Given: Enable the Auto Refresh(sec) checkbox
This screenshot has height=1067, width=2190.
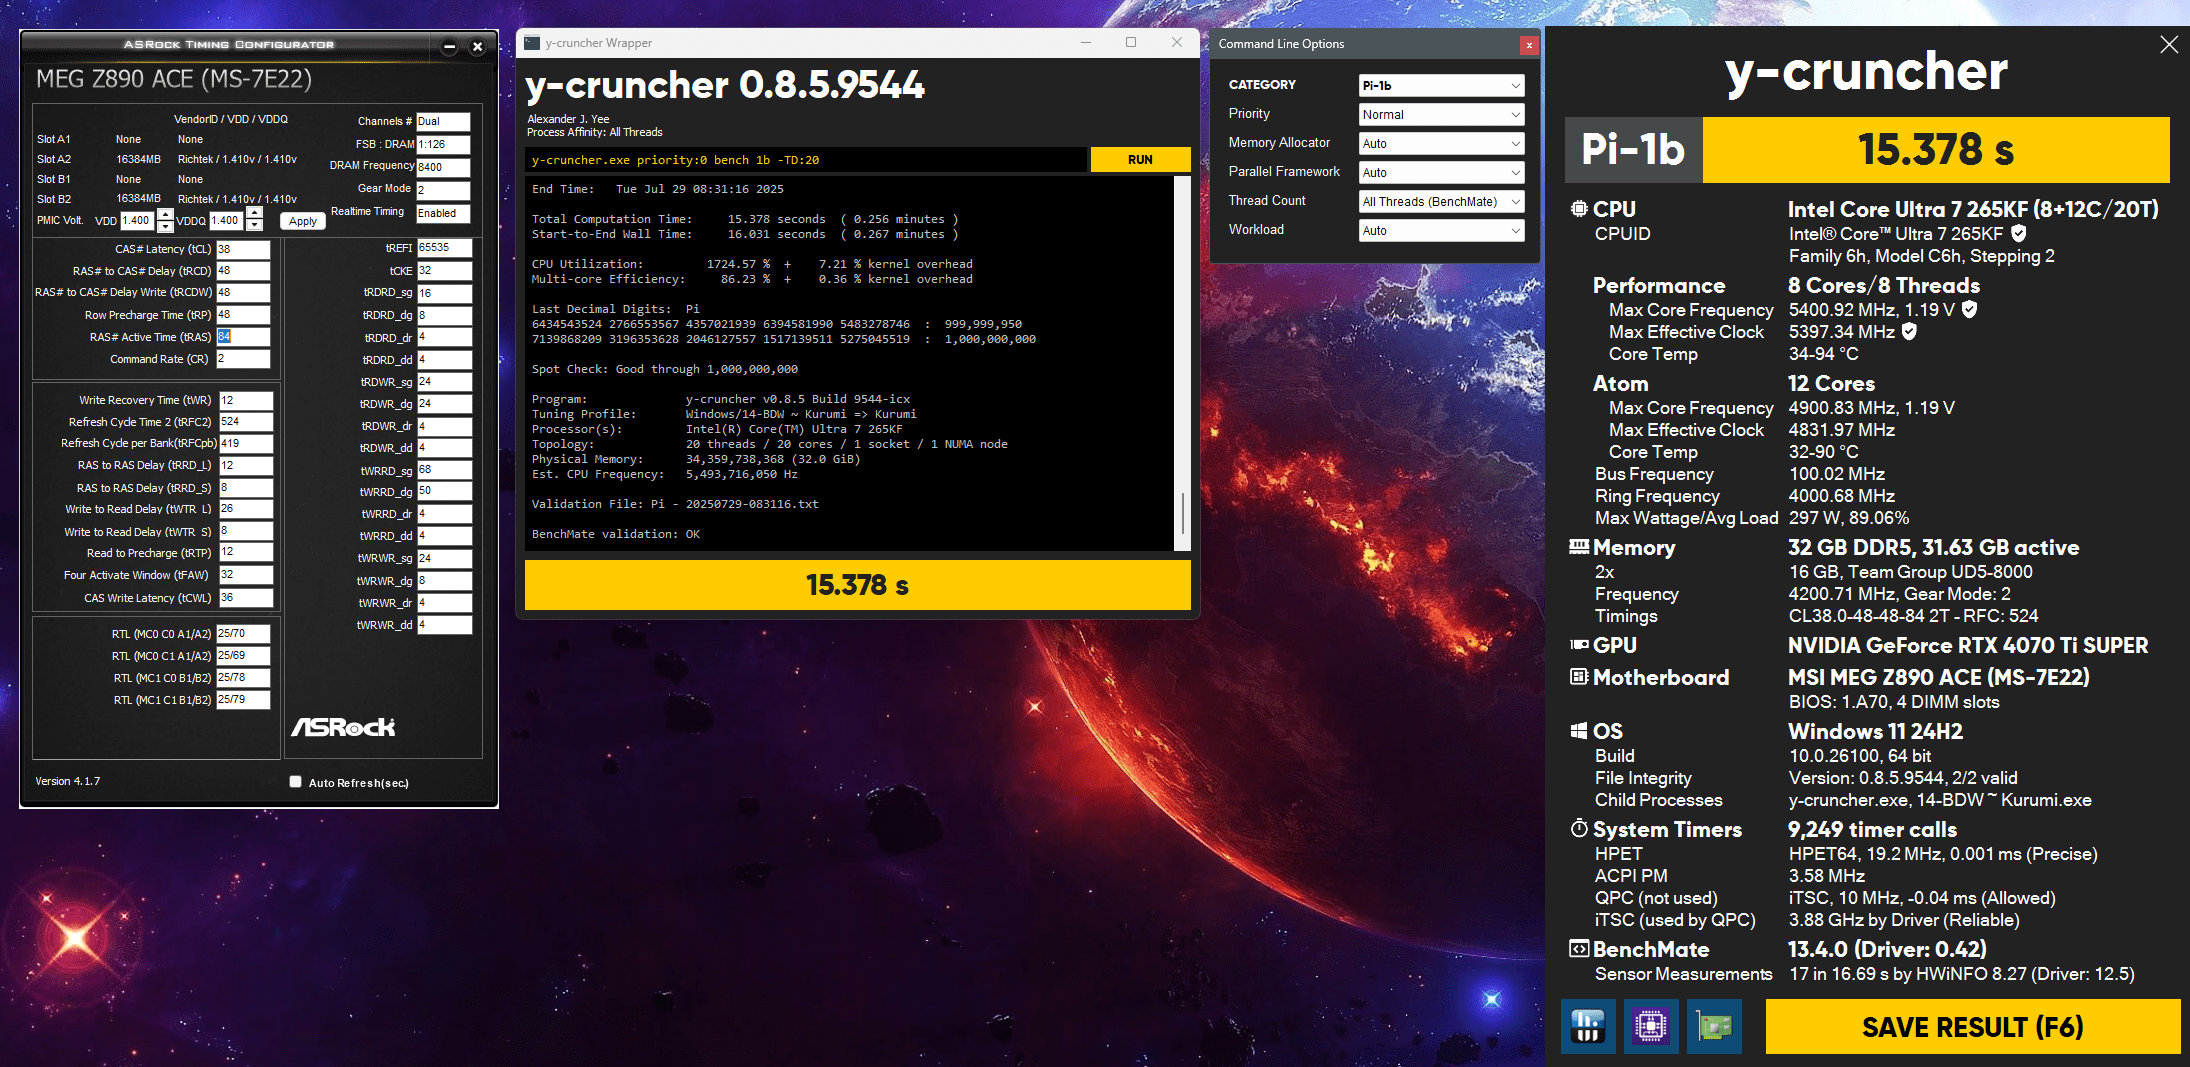Looking at the screenshot, I should 295,782.
